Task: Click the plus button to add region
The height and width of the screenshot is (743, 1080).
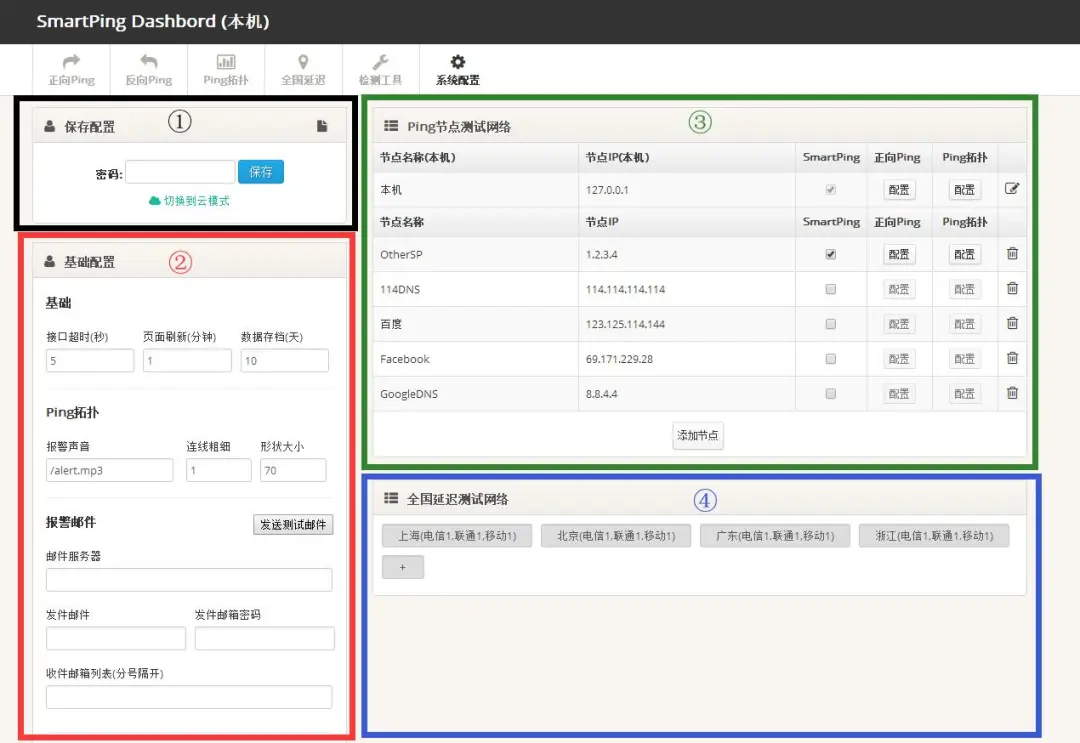Action: point(403,567)
